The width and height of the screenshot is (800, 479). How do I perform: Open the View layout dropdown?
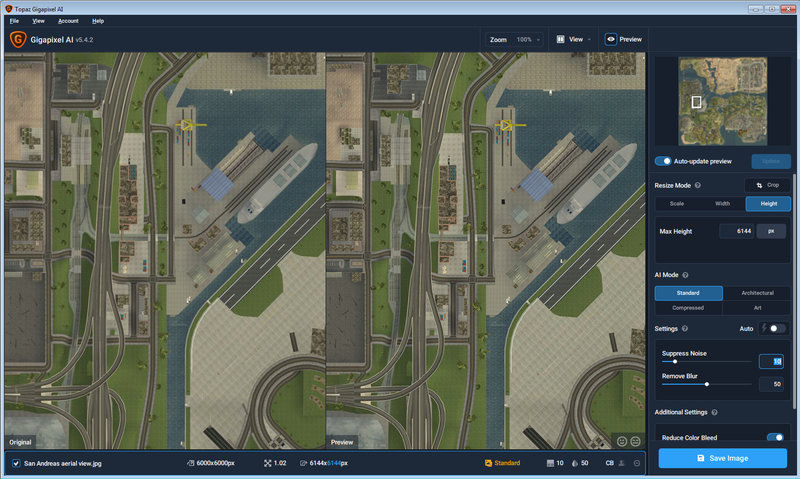[574, 39]
